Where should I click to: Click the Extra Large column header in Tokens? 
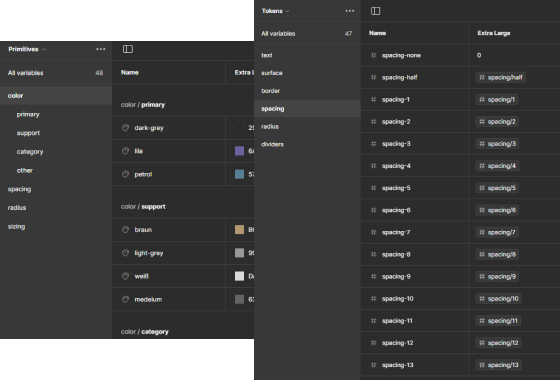coord(494,33)
